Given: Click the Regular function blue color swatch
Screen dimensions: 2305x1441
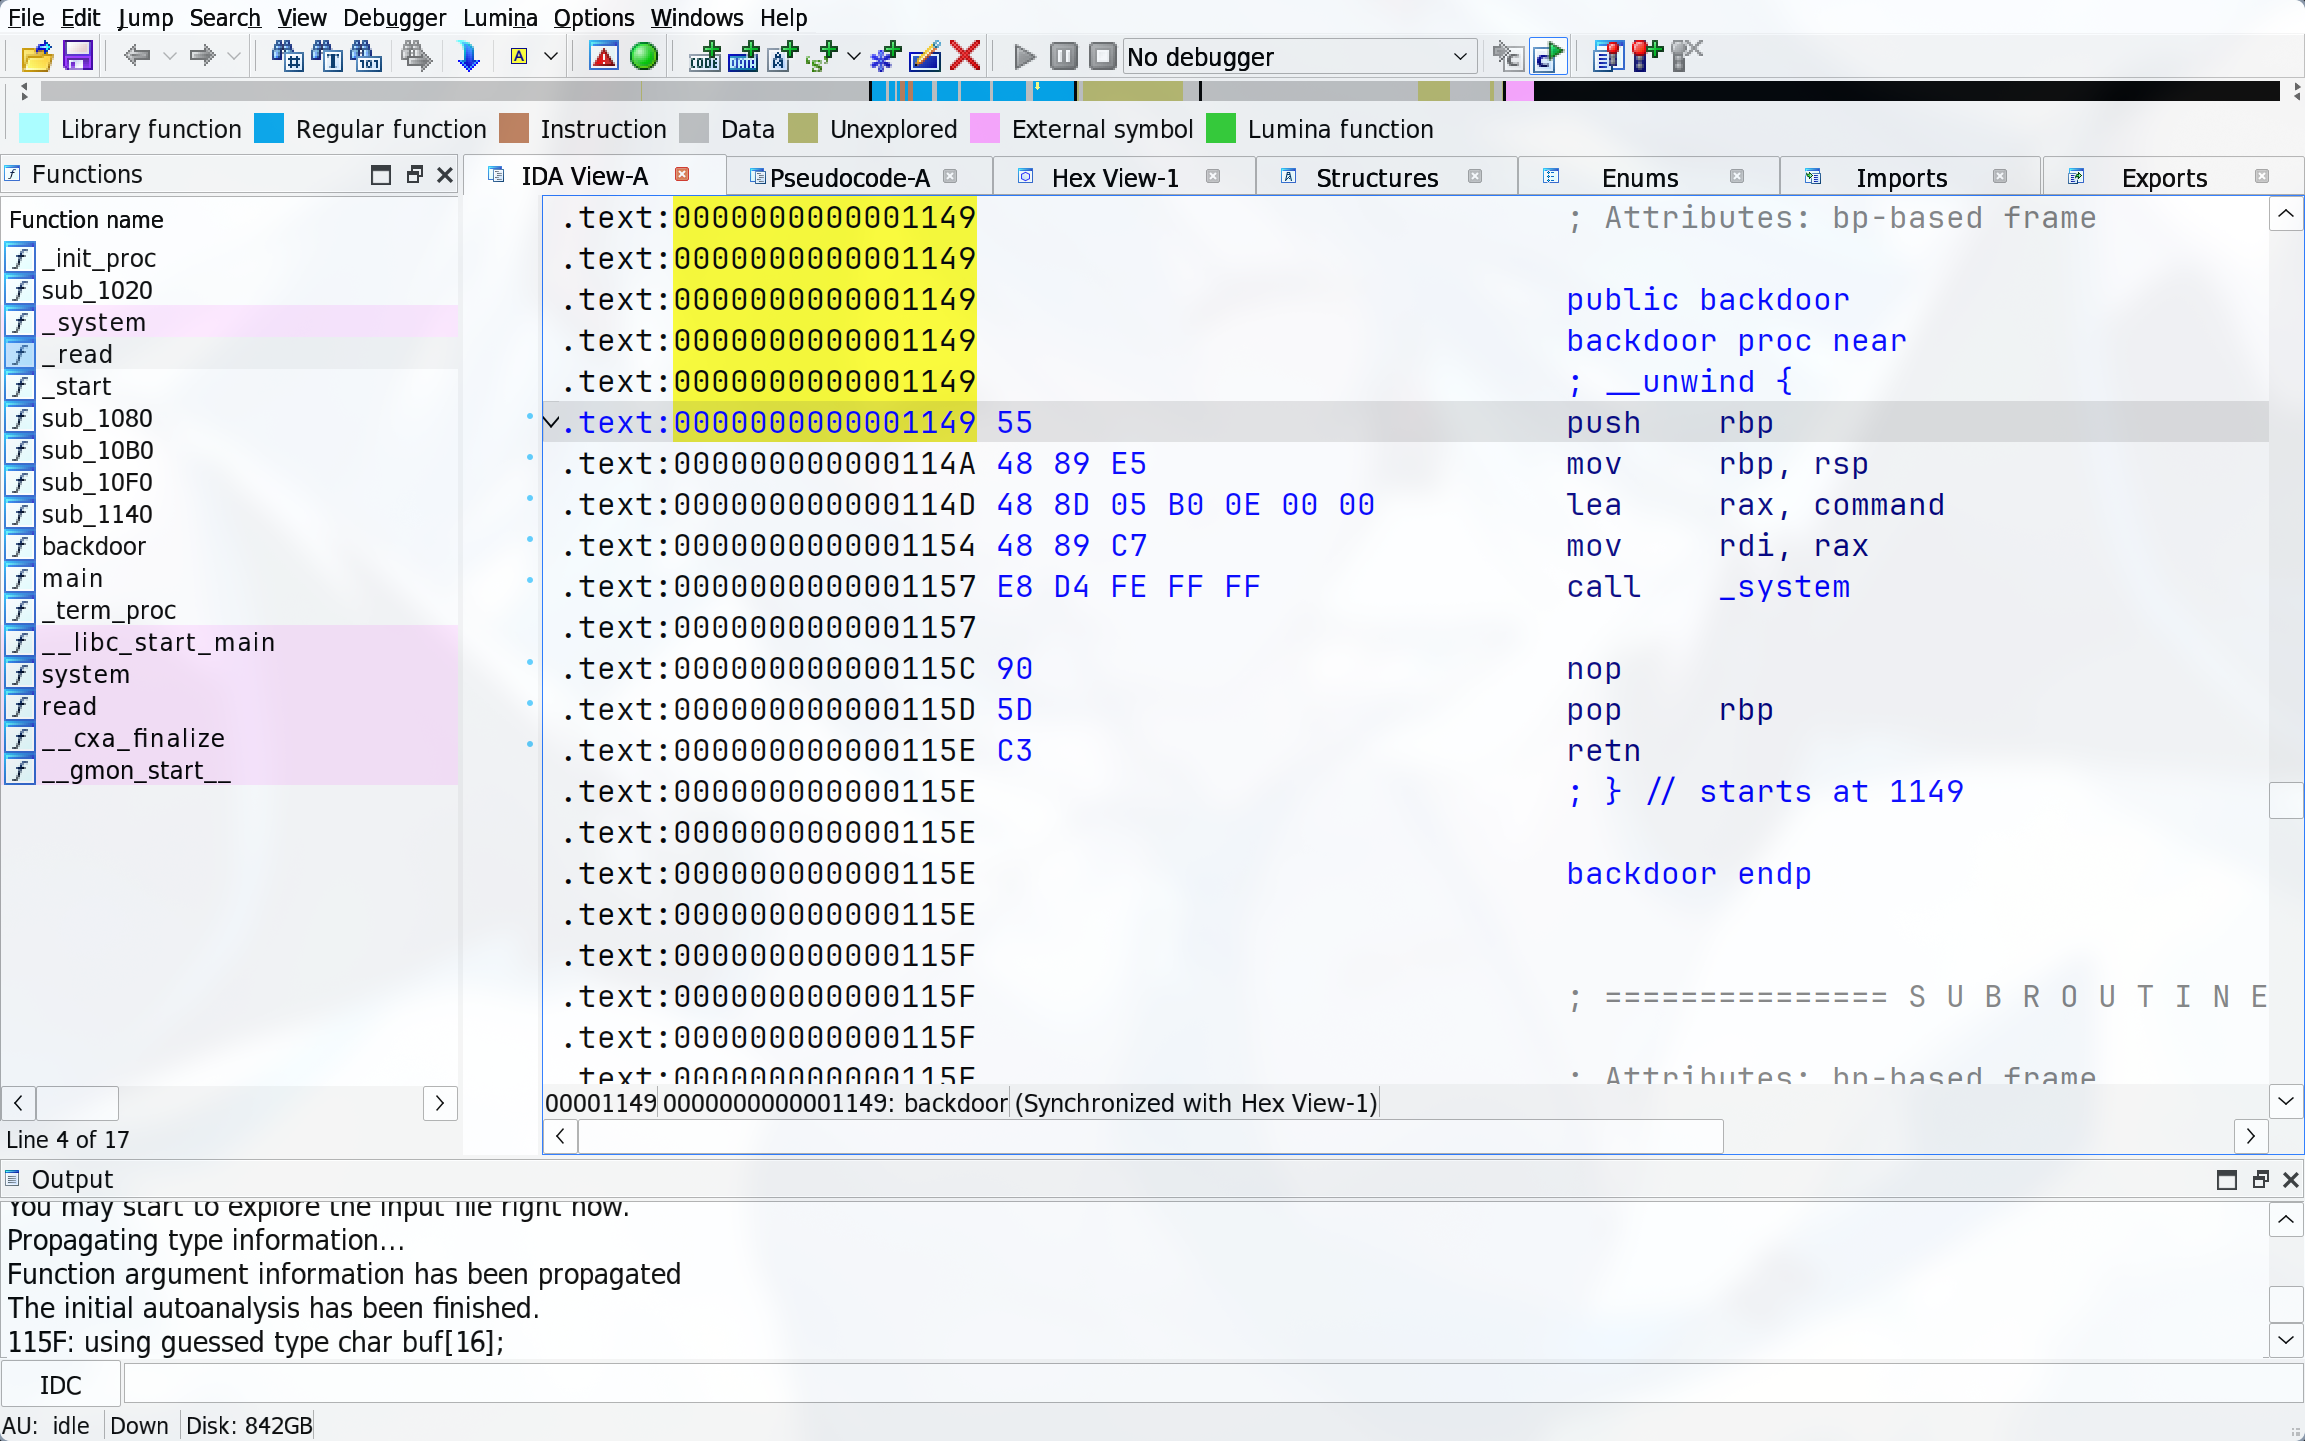Looking at the screenshot, I should pos(269,129).
